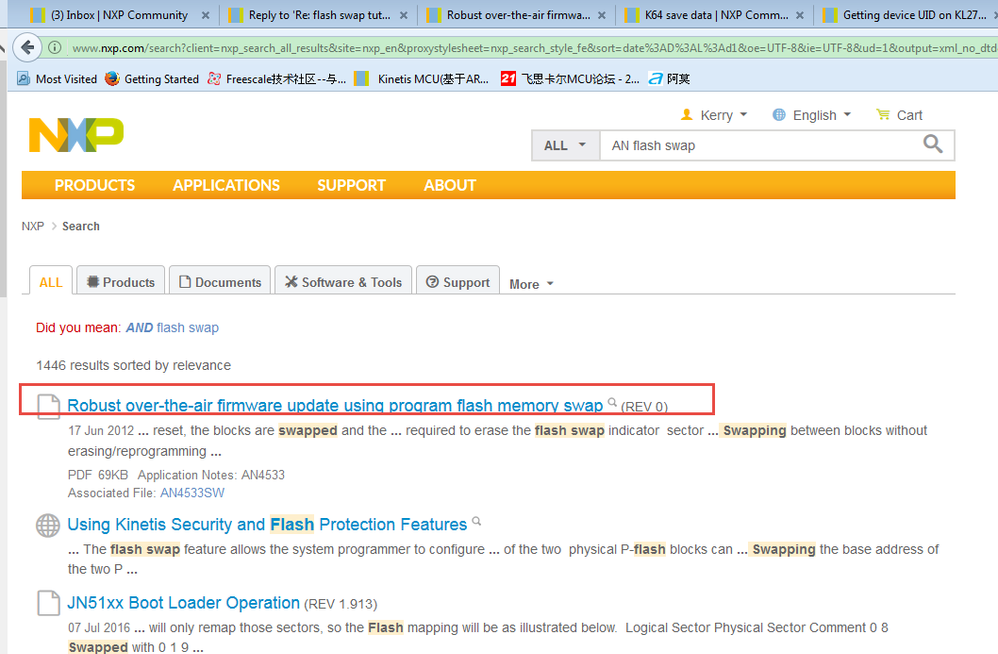Click the browser back arrow button

(26, 47)
